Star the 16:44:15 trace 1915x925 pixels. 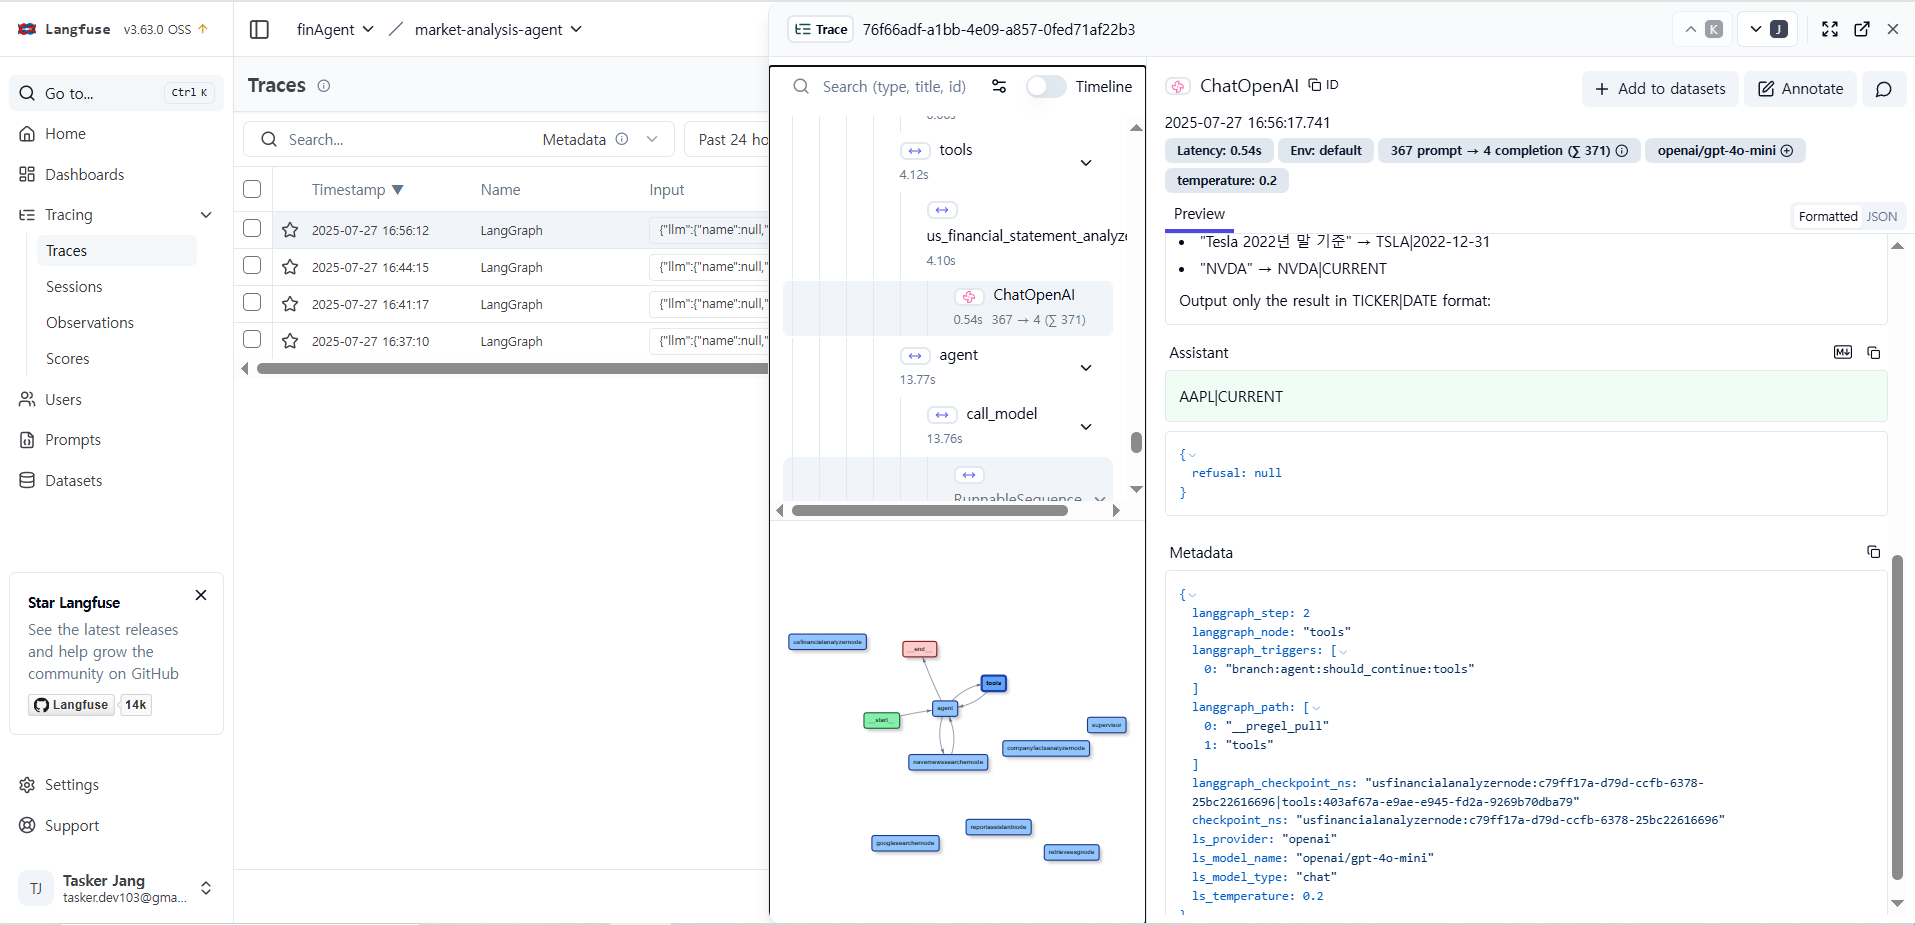click(x=290, y=267)
